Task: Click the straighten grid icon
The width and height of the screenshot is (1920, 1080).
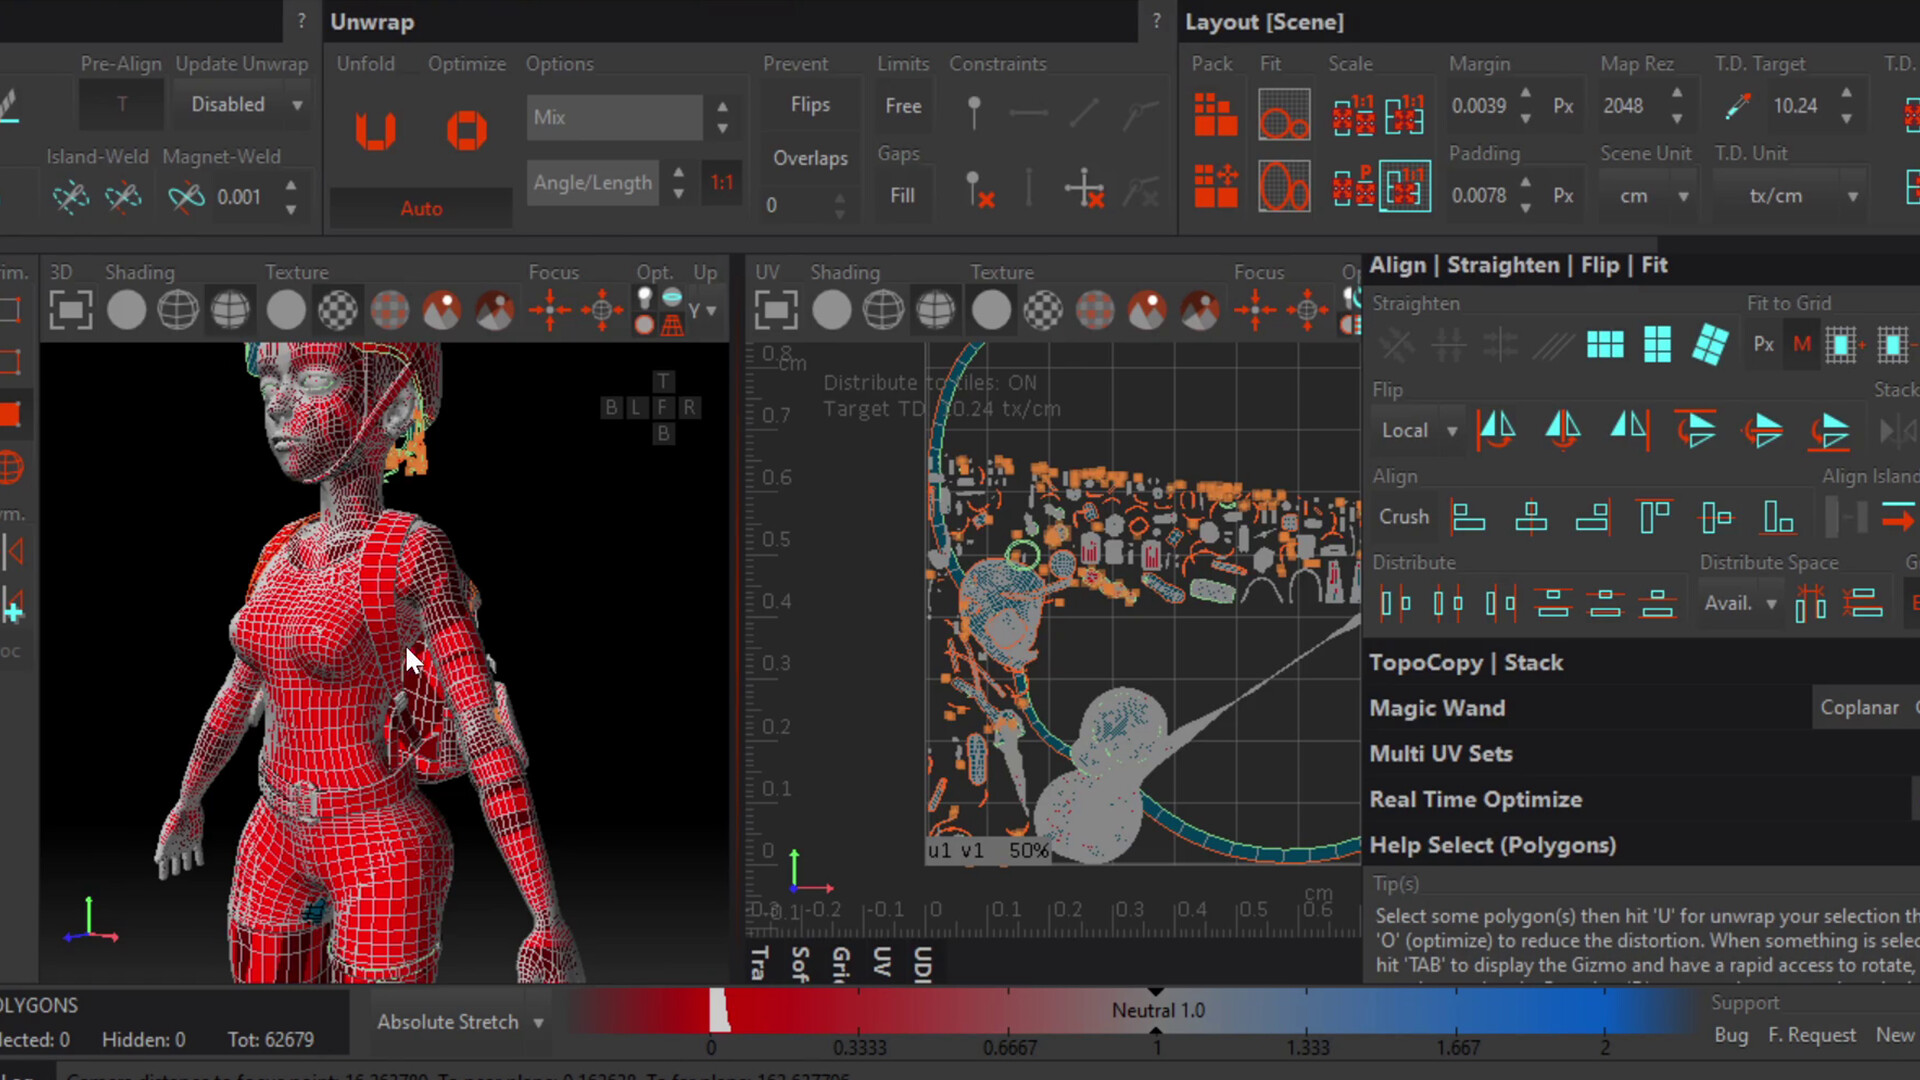Action: (1605, 345)
